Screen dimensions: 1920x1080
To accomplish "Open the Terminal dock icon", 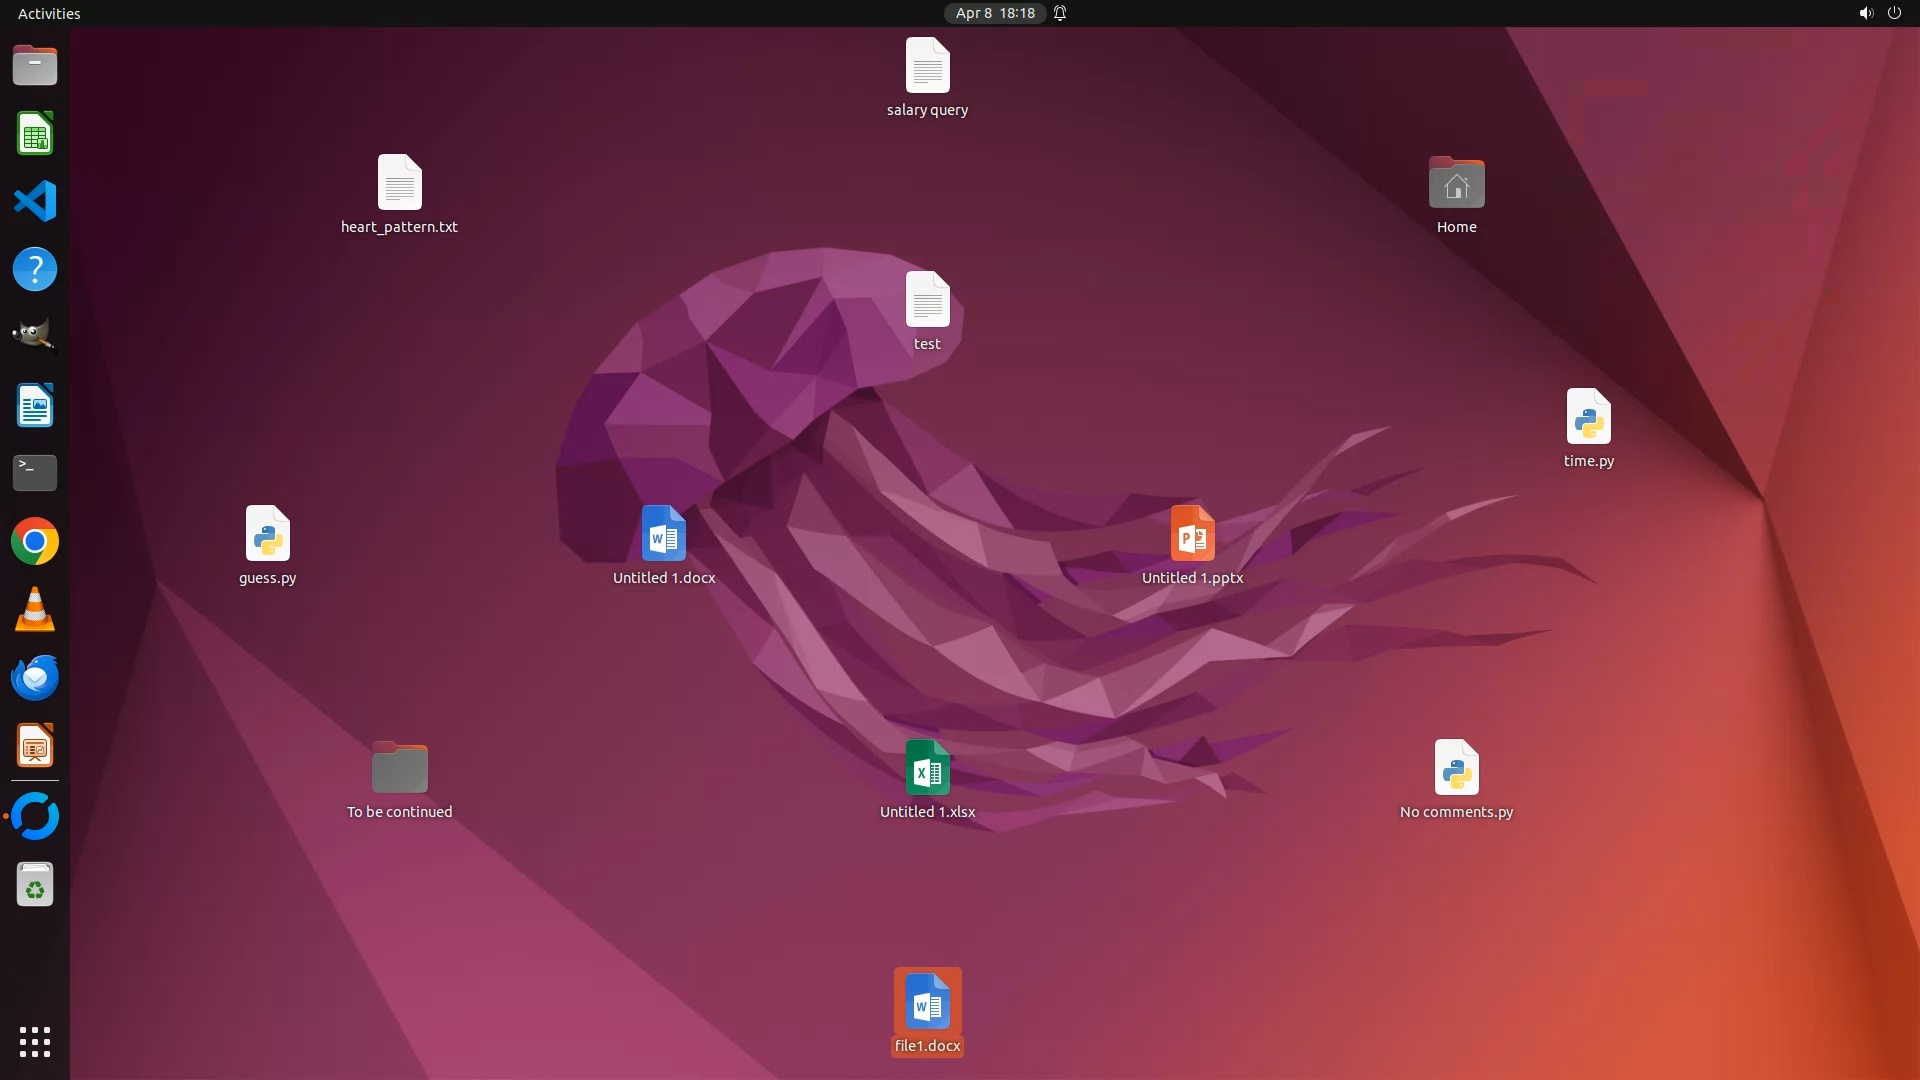I will coord(35,473).
